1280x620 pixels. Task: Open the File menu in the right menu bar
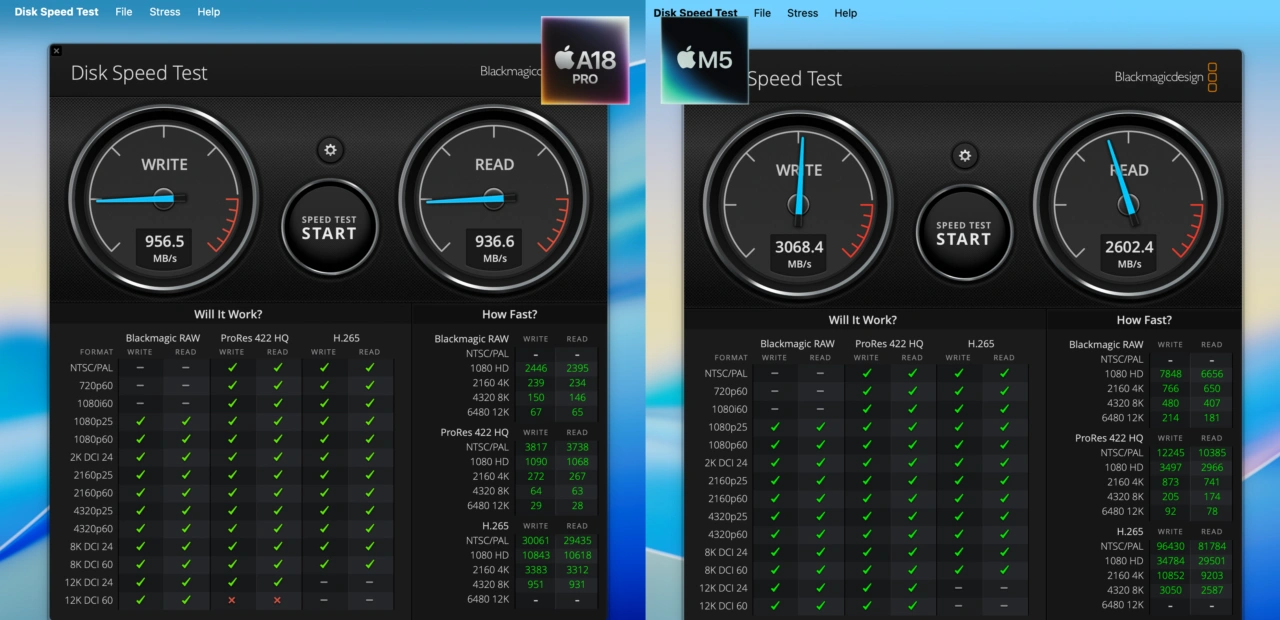(x=762, y=13)
